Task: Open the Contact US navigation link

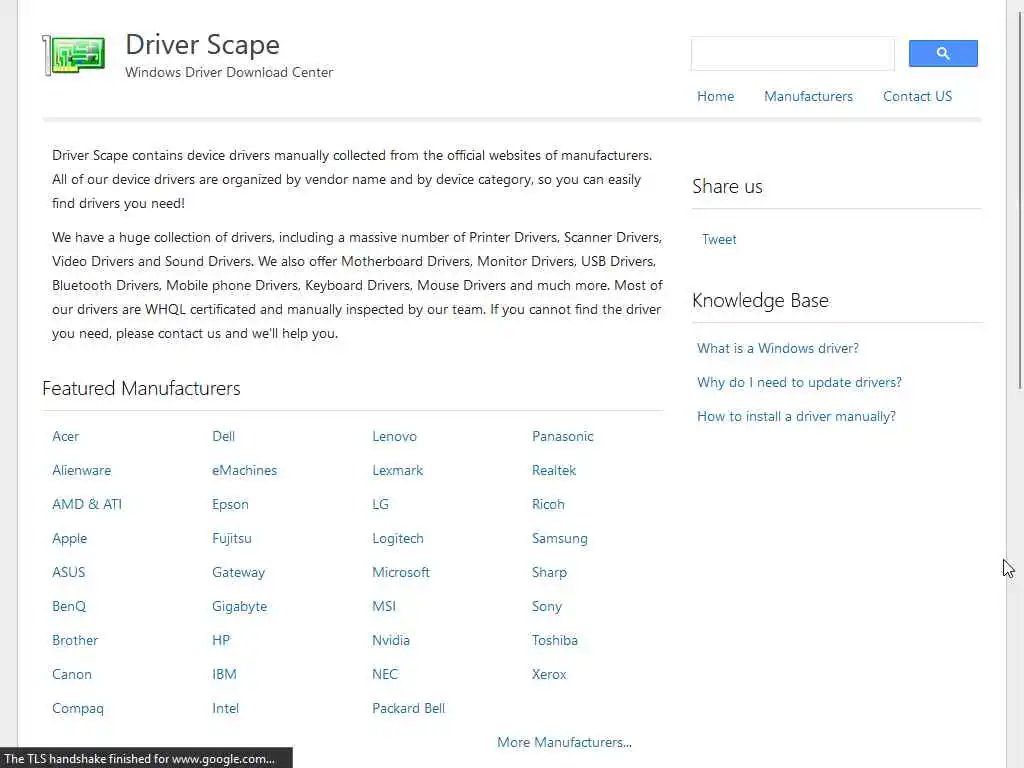Action: pos(917,97)
